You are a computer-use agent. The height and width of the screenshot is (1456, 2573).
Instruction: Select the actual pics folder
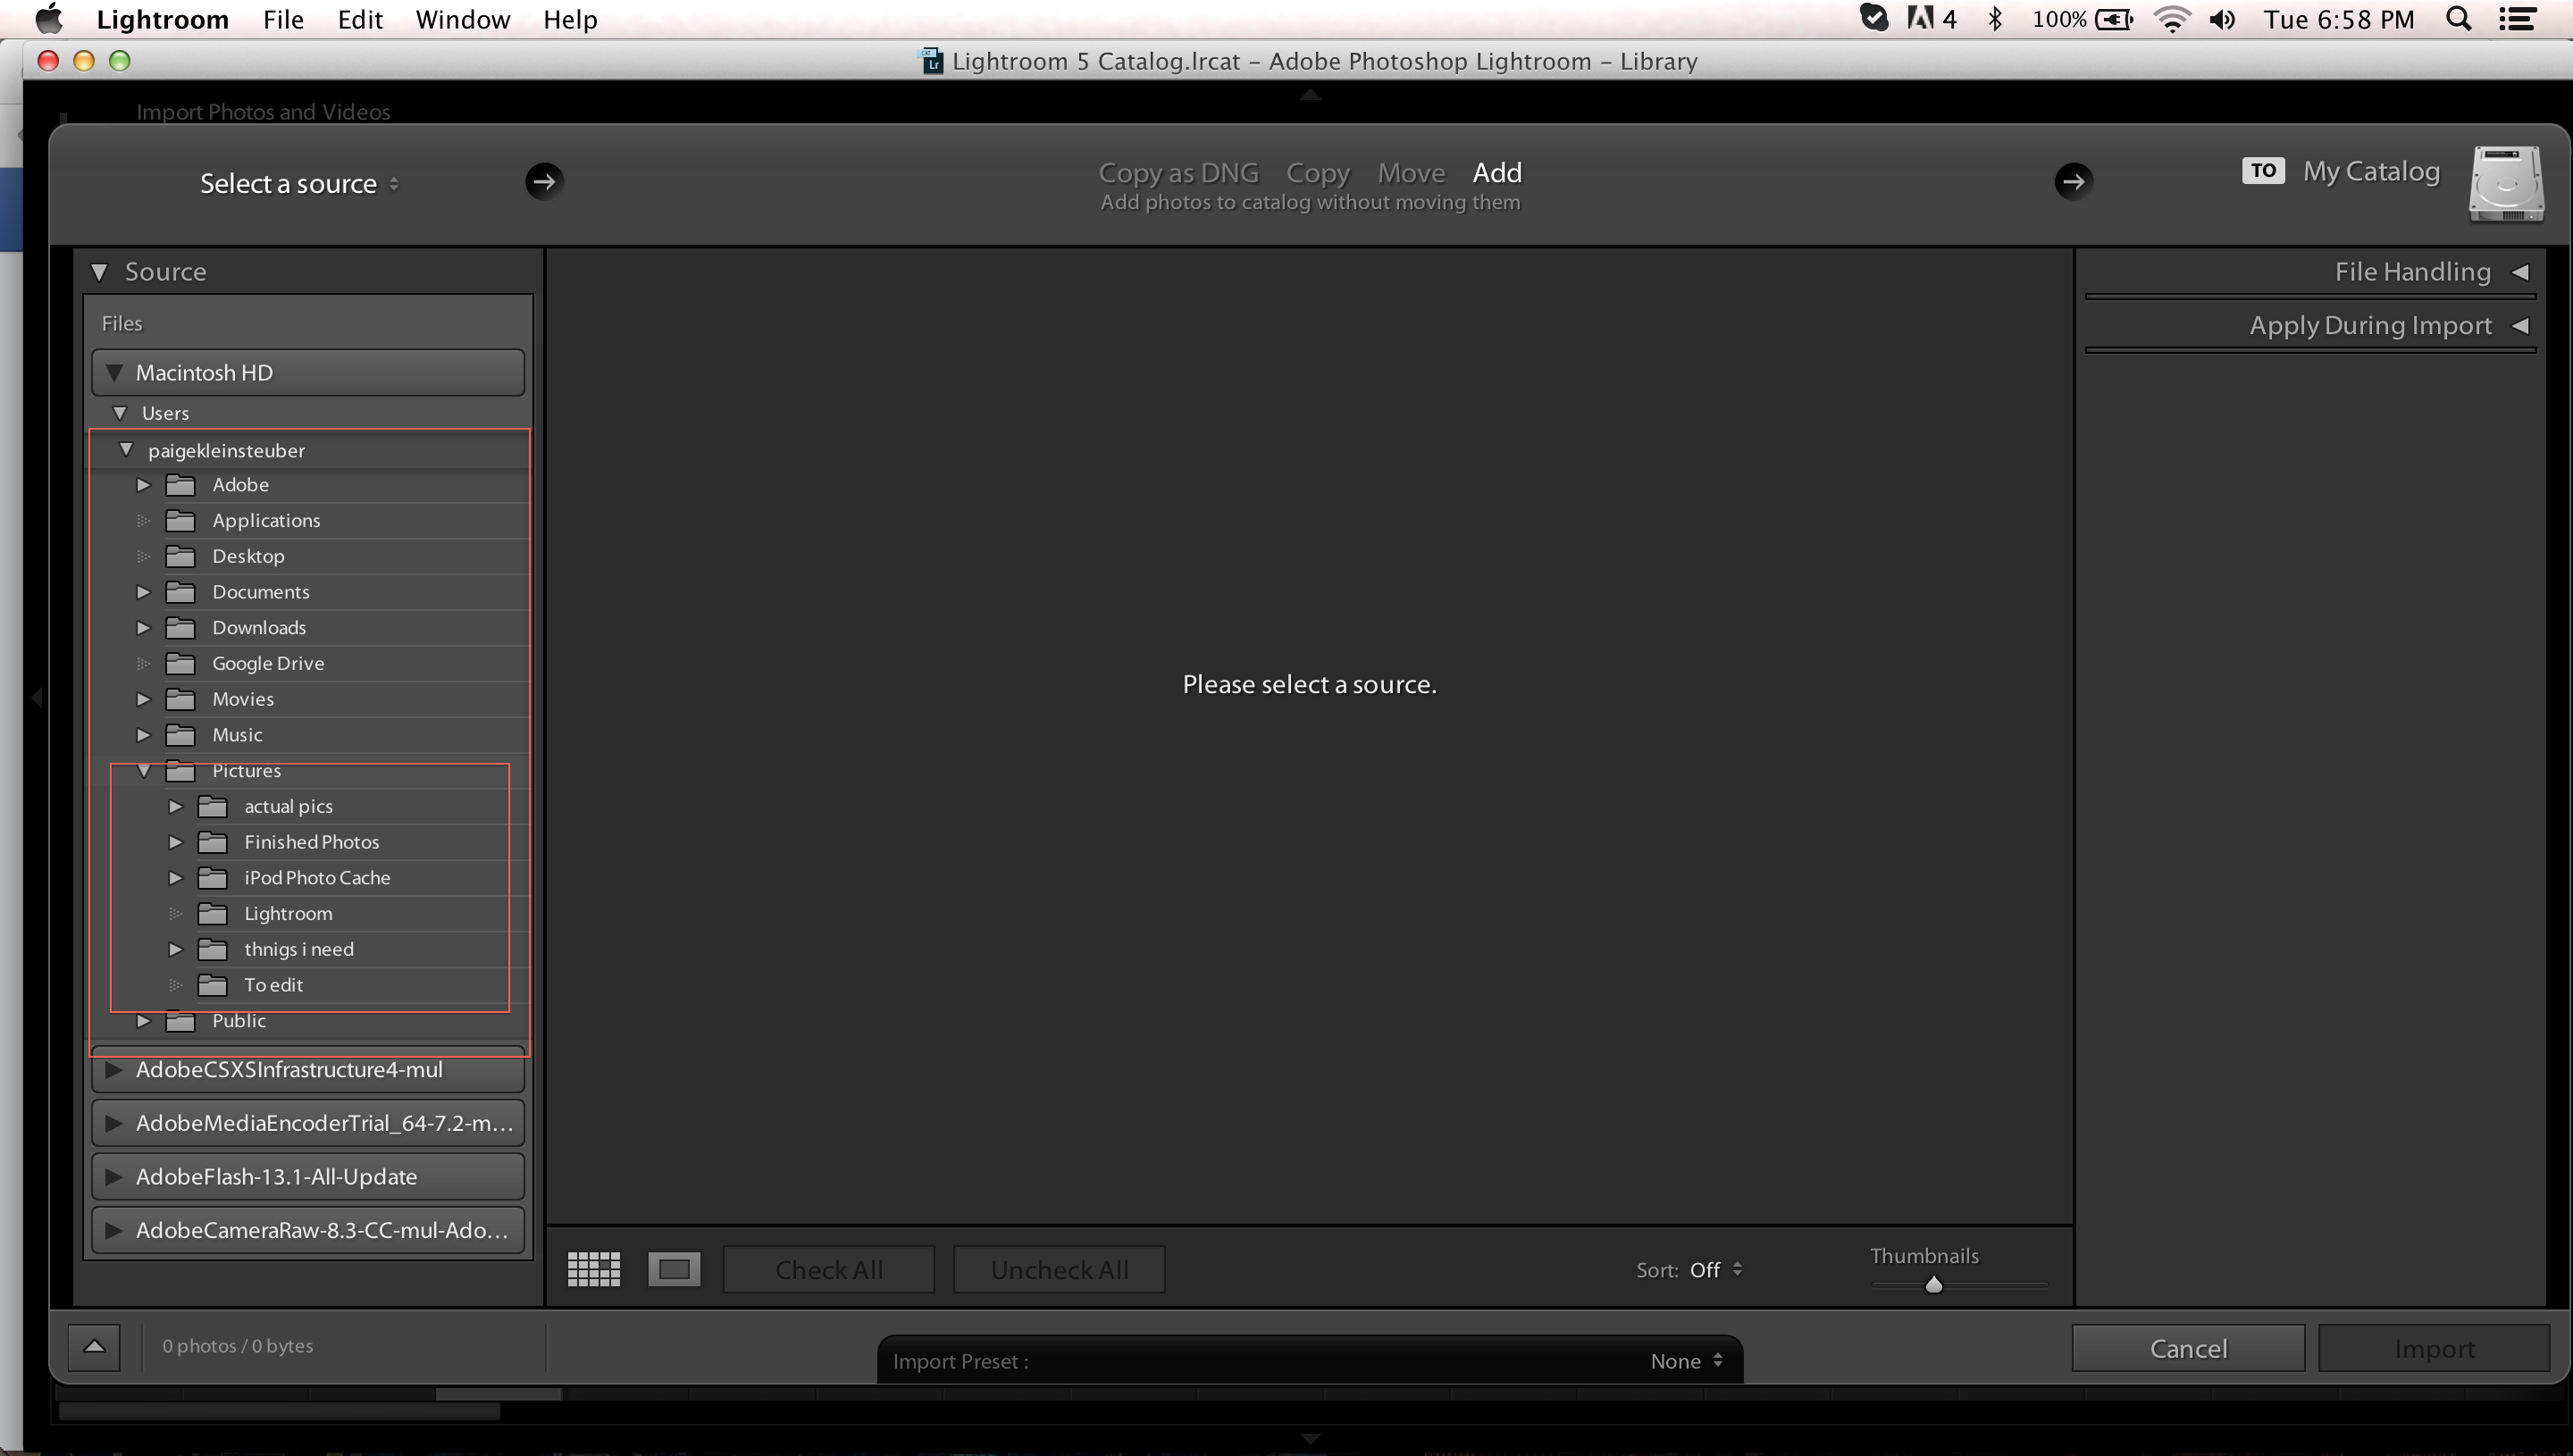point(286,804)
